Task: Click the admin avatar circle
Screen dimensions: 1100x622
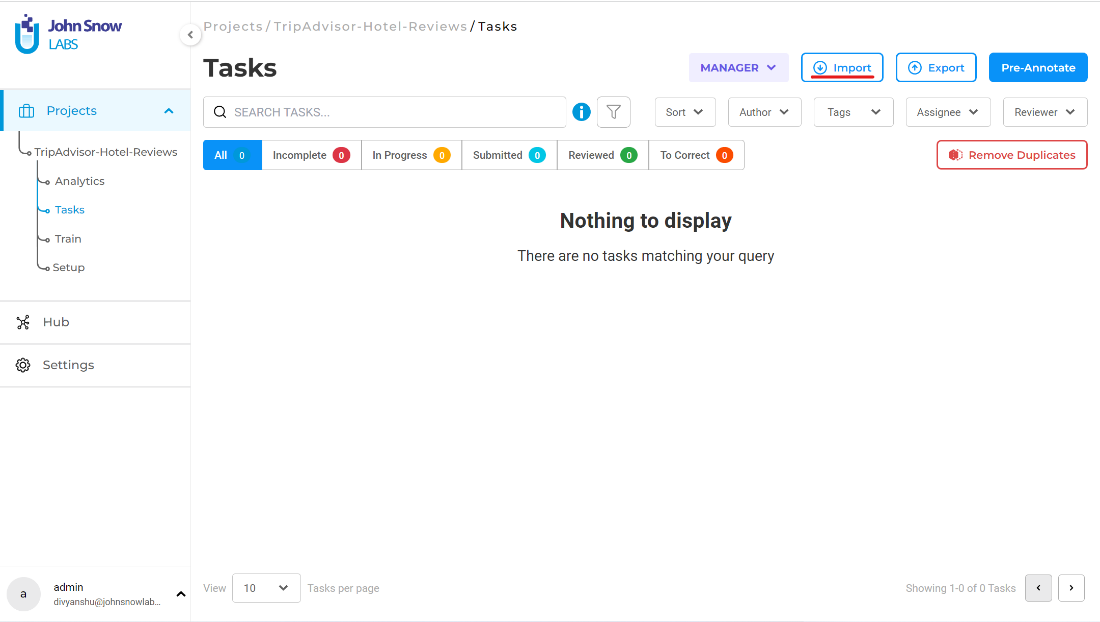Action: click(24, 594)
